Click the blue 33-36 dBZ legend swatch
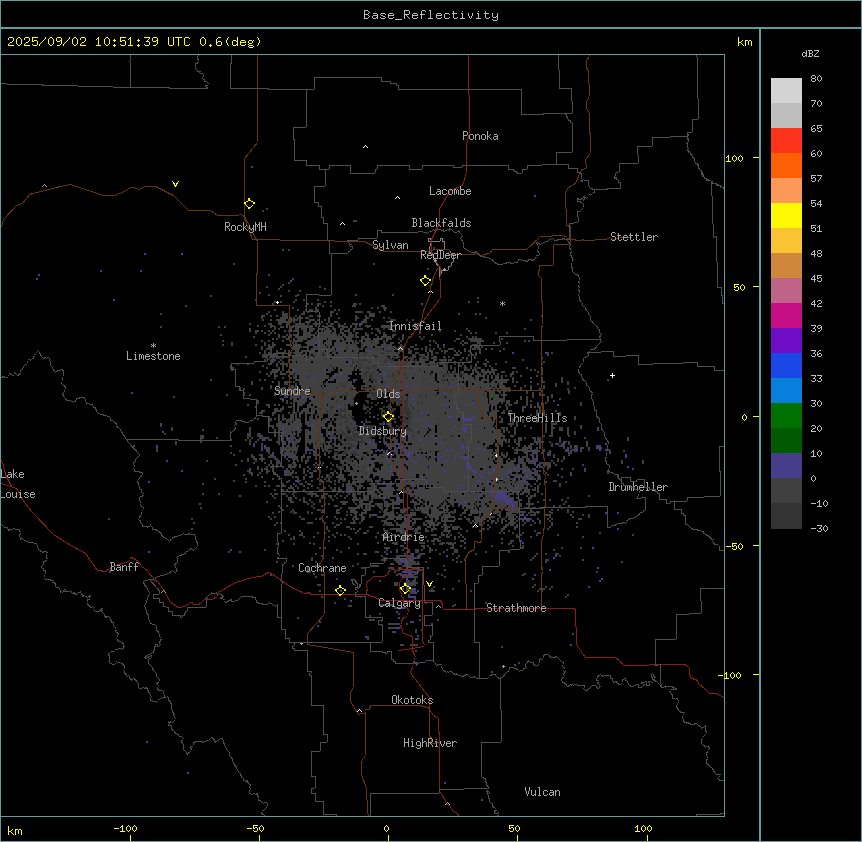862x842 pixels. [x=786, y=365]
